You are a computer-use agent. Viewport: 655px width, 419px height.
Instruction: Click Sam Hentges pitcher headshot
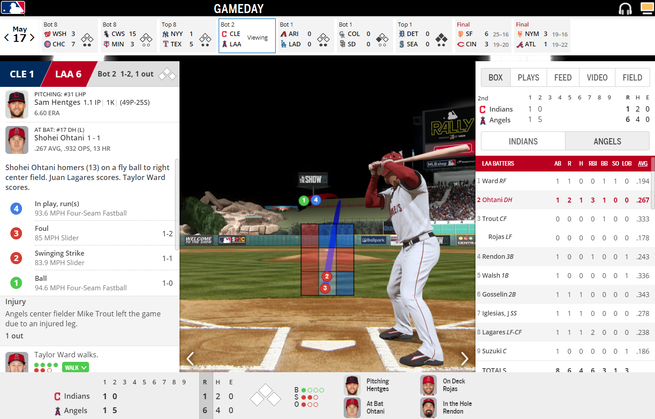17,104
